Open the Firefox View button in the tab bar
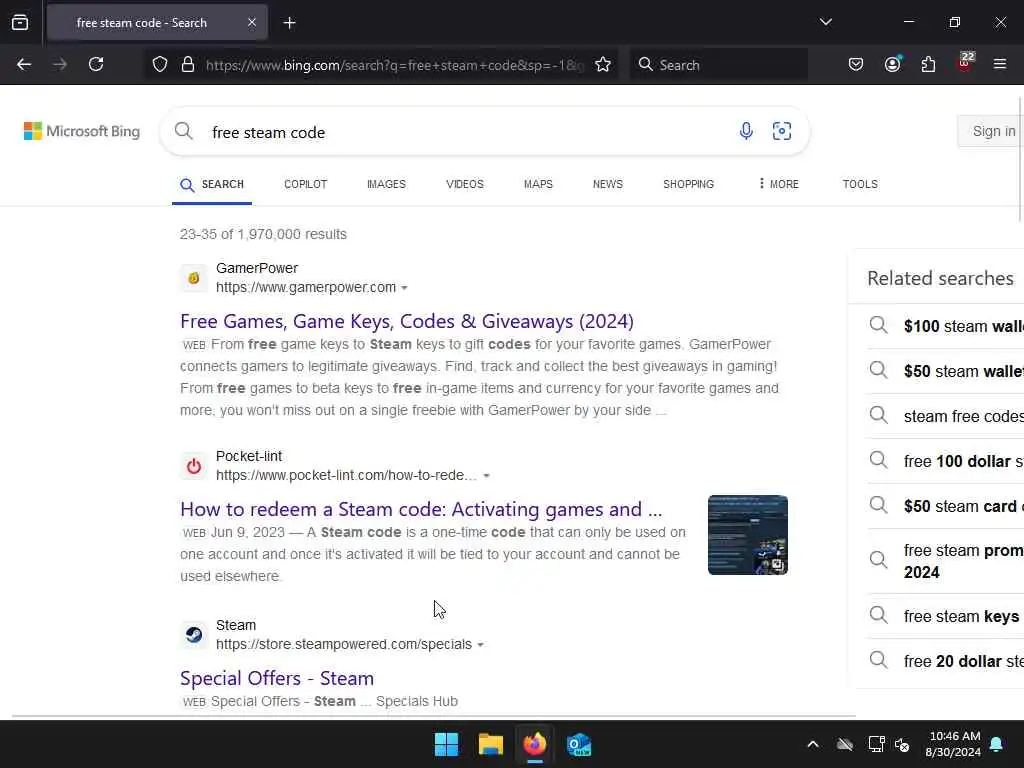Image resolution: width=1024 pixels, height=768 pixels. pyautogui.click(x=20, y=23)
